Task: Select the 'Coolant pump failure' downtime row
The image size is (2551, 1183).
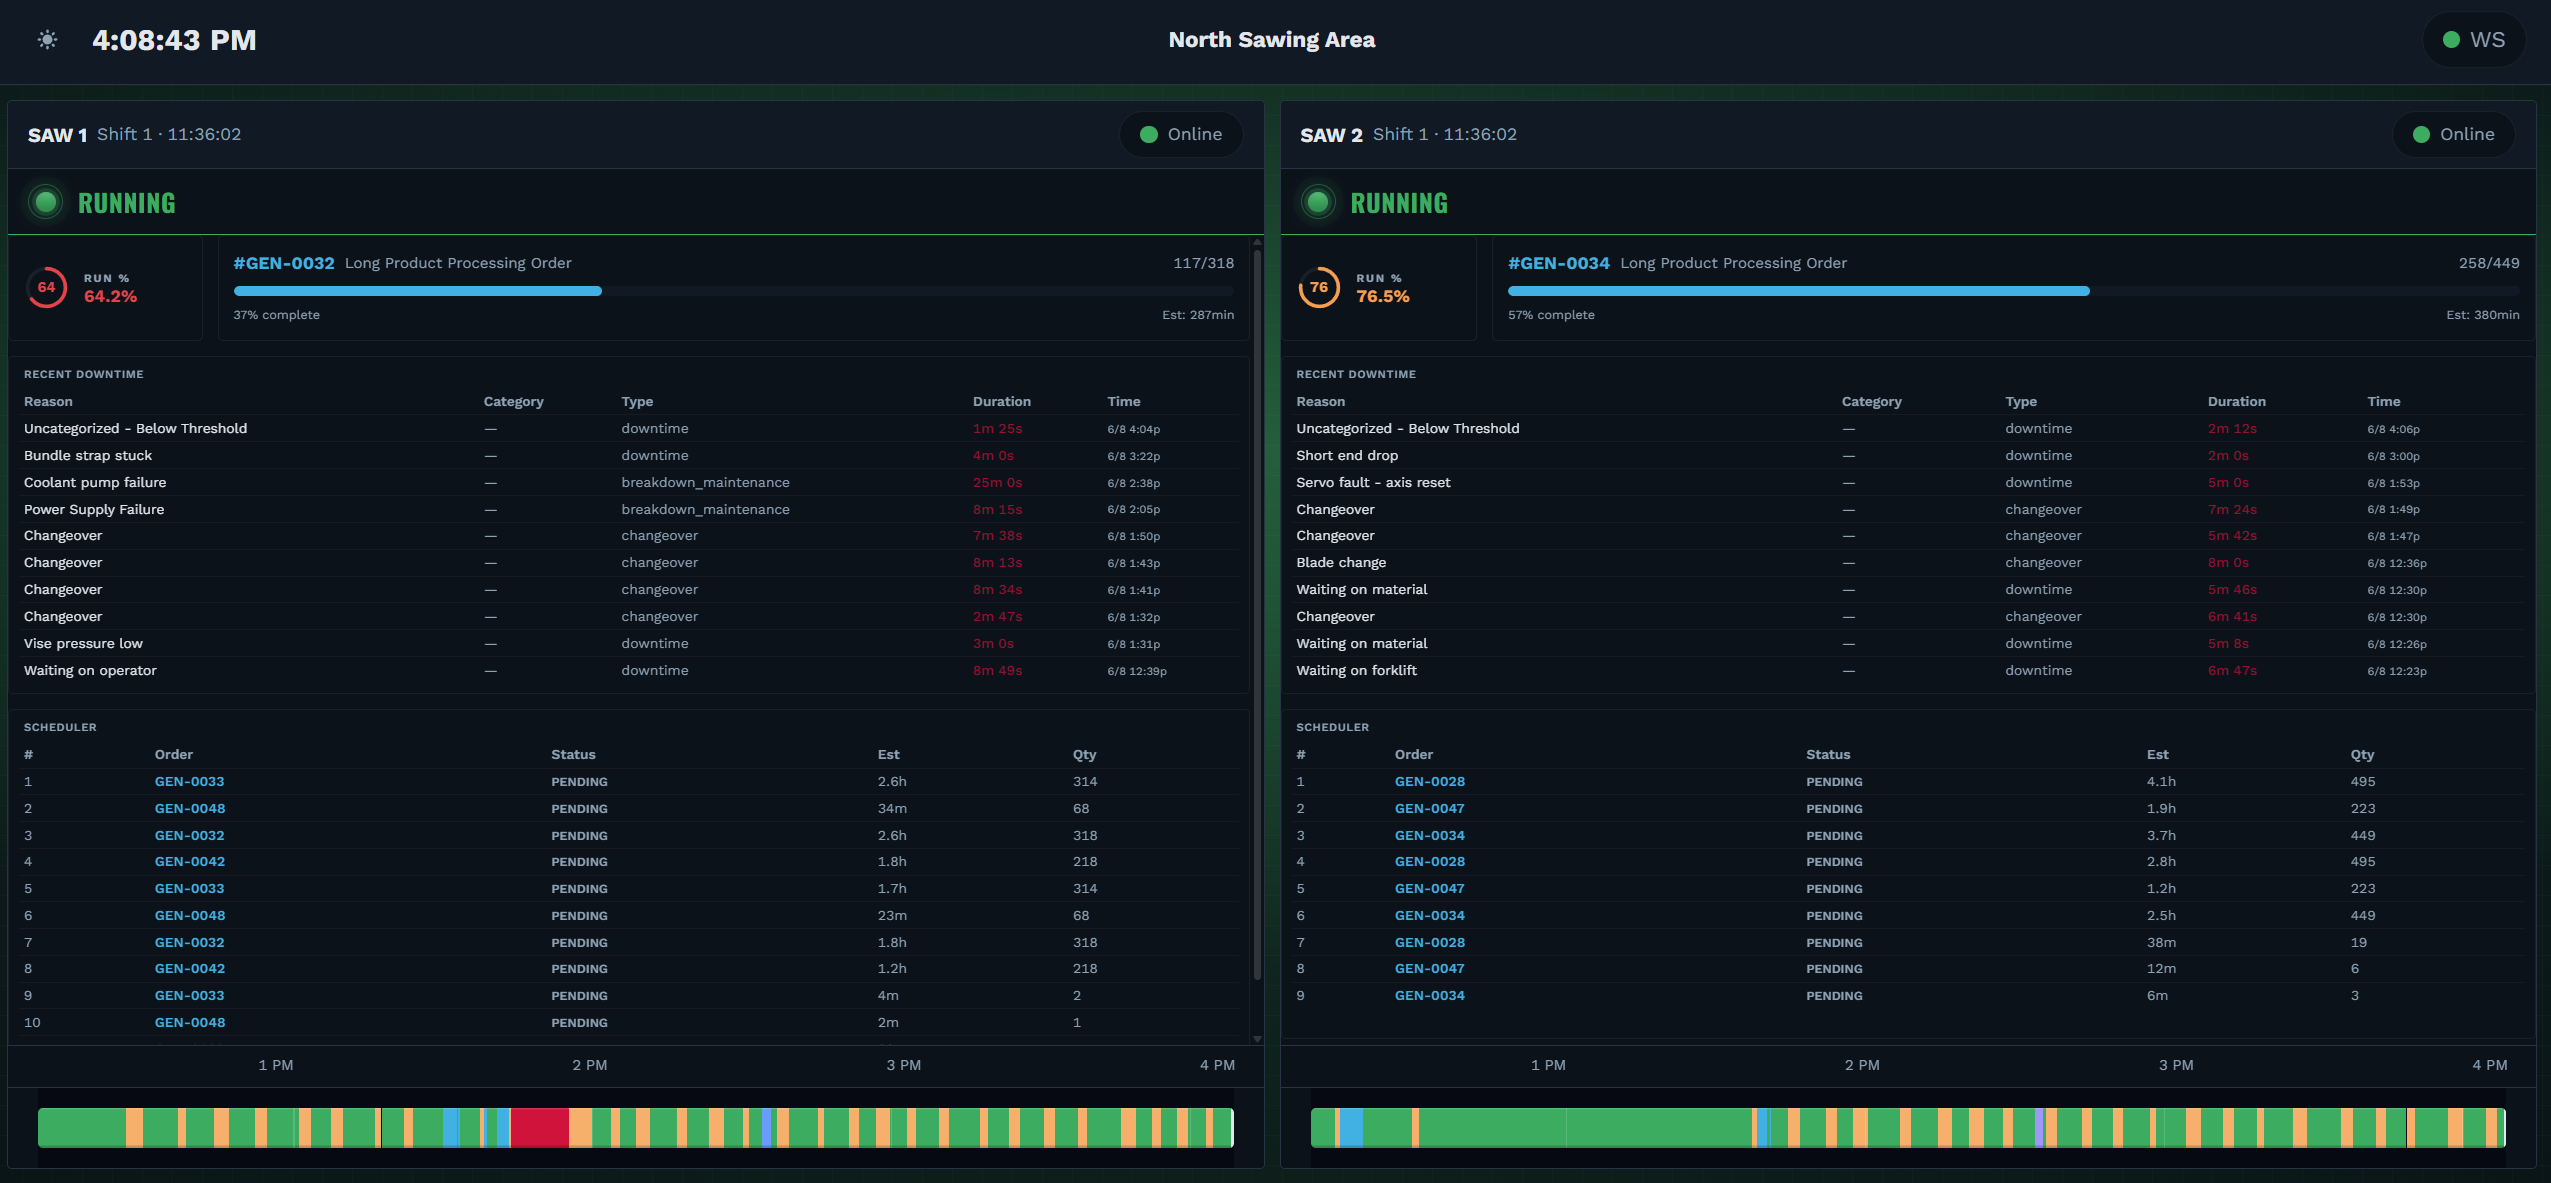Action: pyautogui.click(x=630, y=483)
